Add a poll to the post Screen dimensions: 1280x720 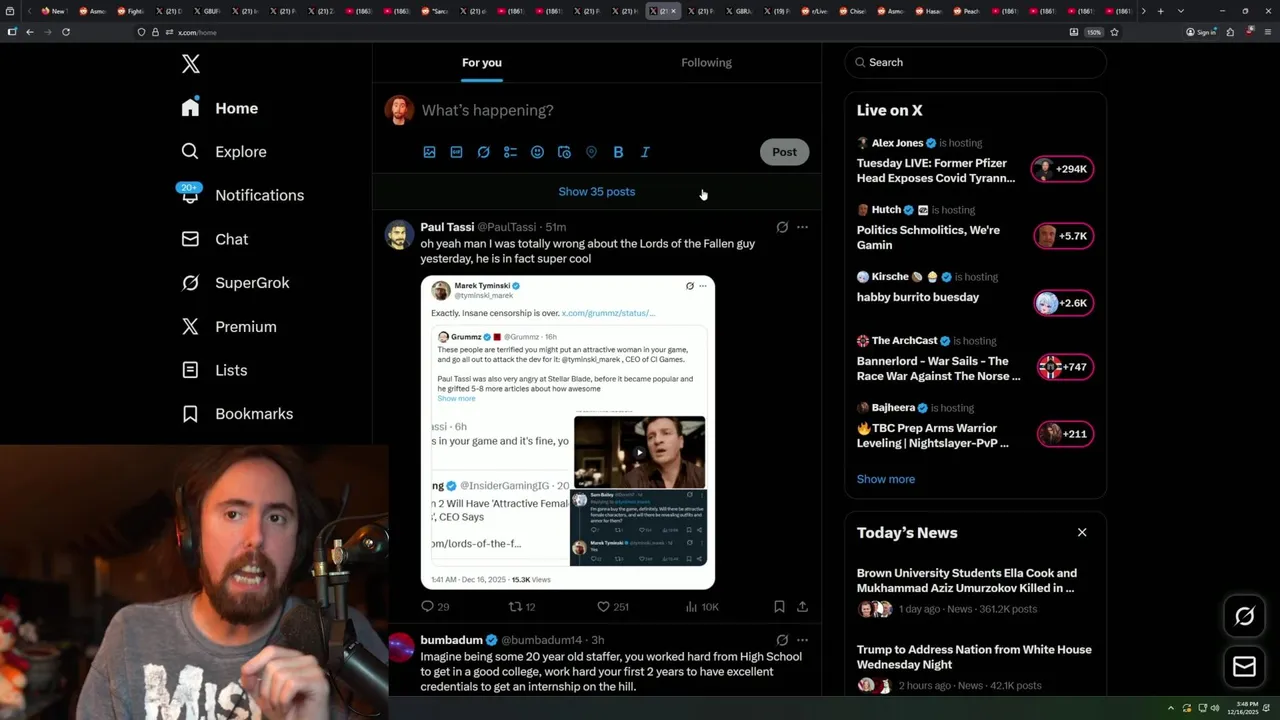[510, 152]
